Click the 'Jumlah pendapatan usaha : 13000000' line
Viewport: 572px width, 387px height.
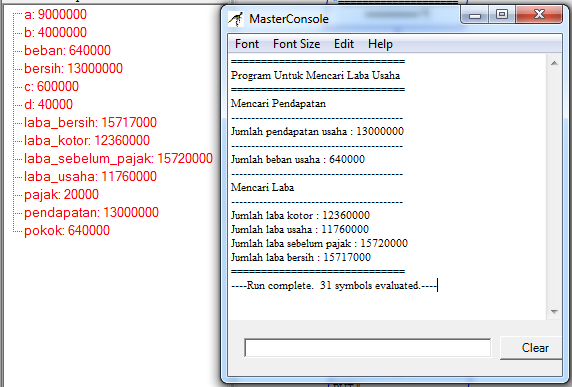tap(317, 131)
